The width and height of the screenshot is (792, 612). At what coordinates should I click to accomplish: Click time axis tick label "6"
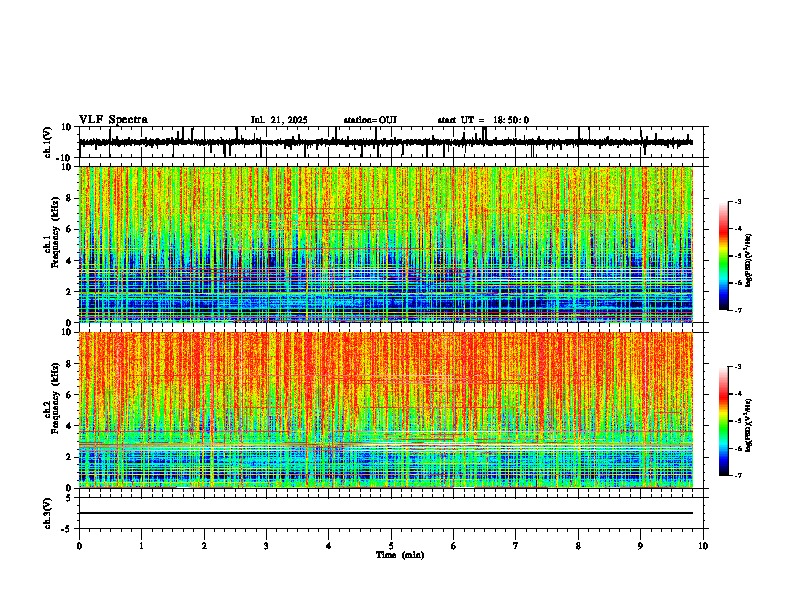pyautogui.click(x=454, y=546)
